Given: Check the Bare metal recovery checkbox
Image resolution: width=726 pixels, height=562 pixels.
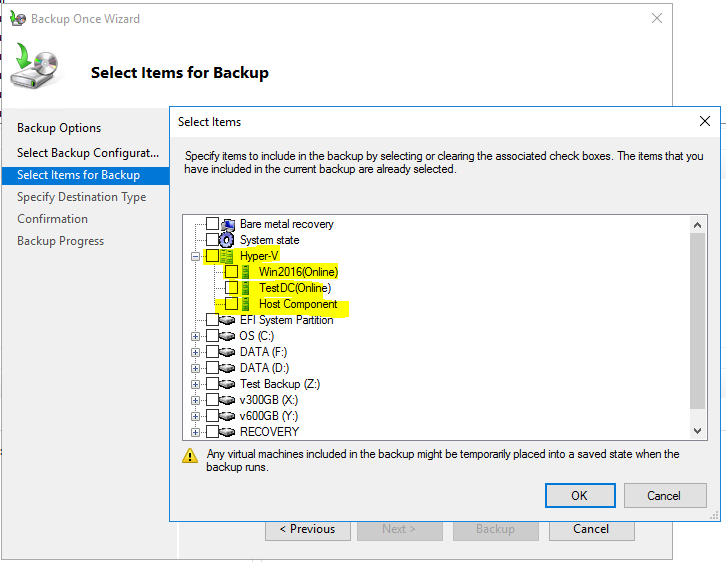Looking at the screenshot, I should [x=213, y=224].
